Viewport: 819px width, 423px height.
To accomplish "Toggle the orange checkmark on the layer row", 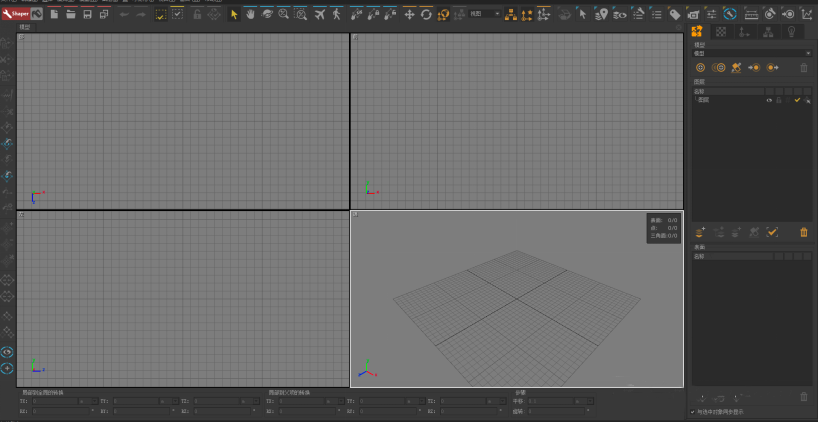I will tap(797, 100).
